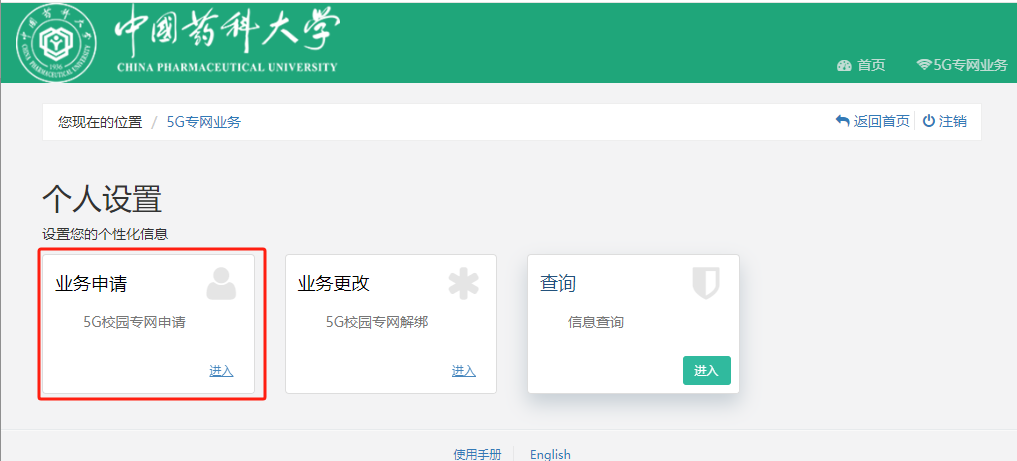This screenshot has height=461, width=1017.
Task: Go back via the 返回首页 text link
Action: coord(881,121)
